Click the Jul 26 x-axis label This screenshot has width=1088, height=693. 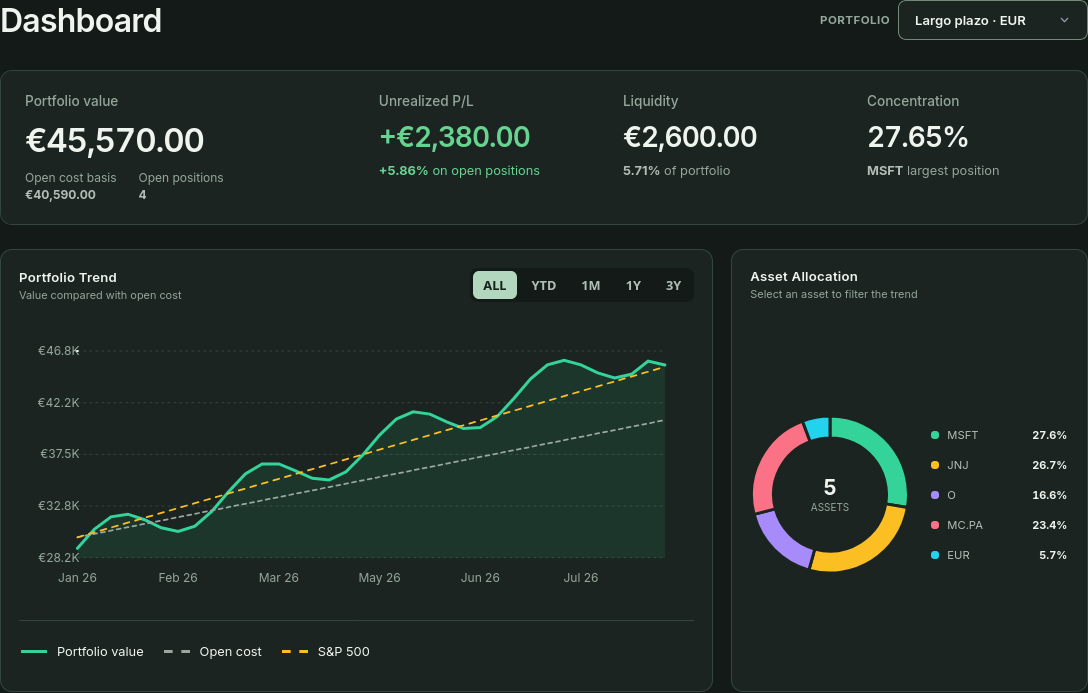[x=581, y=578]
